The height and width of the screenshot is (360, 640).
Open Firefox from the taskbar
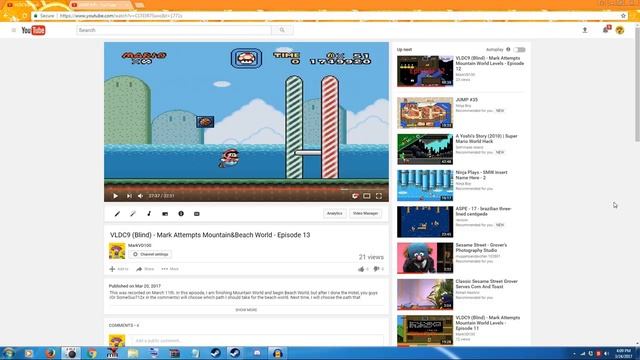click(x=50, y=353)
